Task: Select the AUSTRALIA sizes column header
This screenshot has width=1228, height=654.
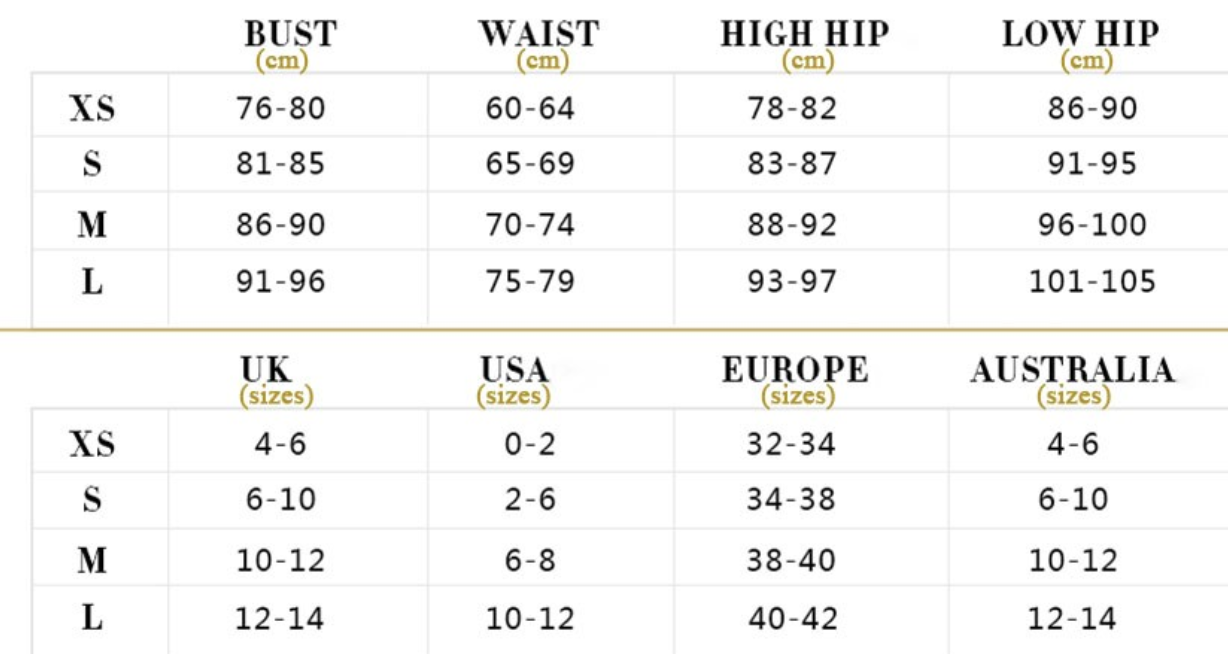Action: point(1073,371)
